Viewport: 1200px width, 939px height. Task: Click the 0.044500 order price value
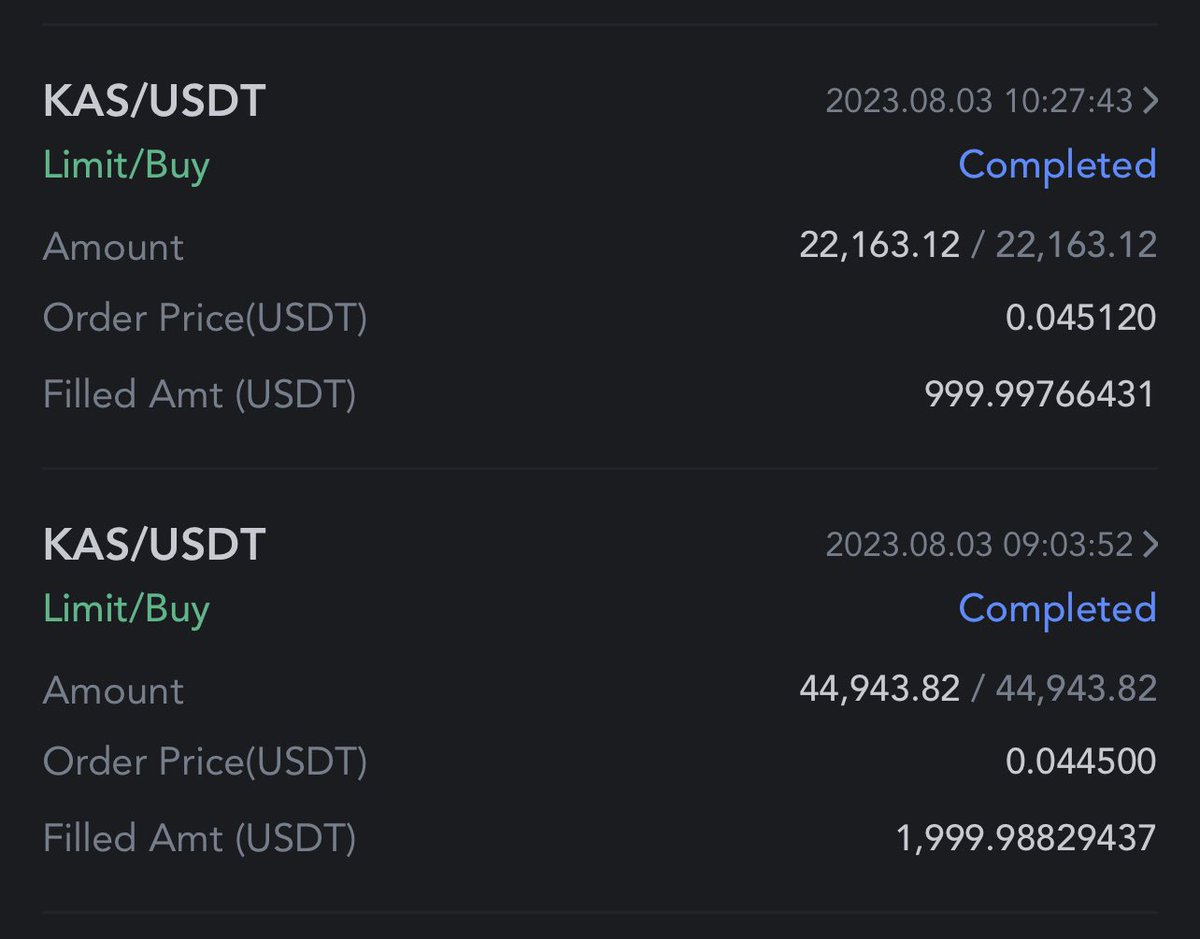pos(1081,762)
